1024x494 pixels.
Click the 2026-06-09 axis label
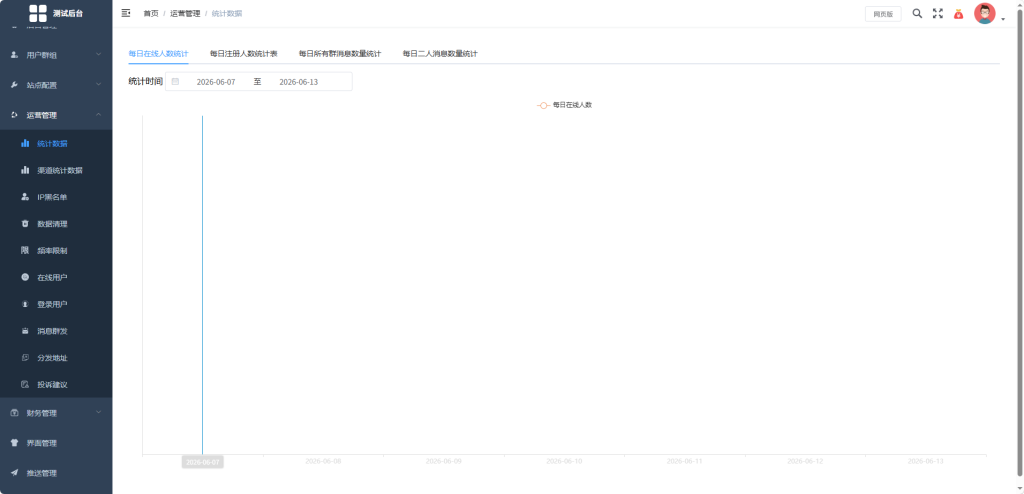point(443,461)
